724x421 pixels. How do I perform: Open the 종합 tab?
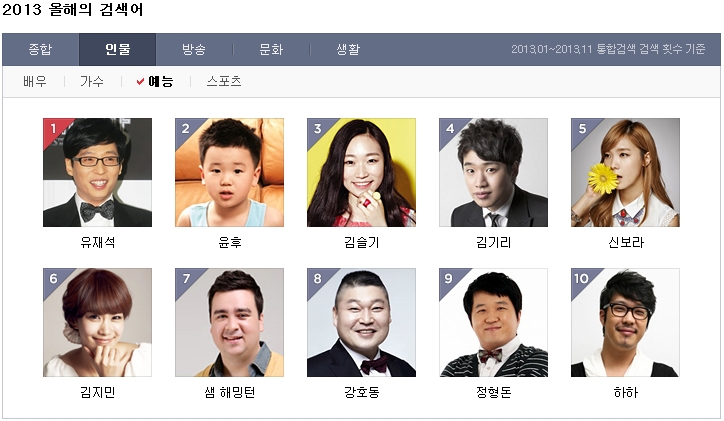[x=41, y=49]
